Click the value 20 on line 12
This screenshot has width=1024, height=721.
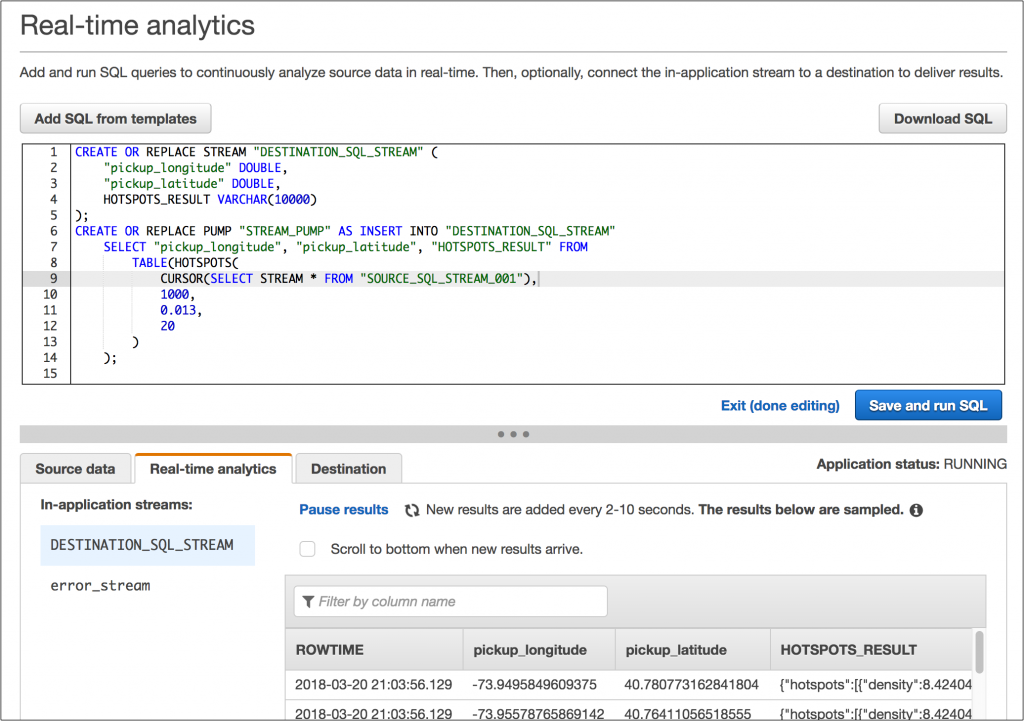point(167,326)
